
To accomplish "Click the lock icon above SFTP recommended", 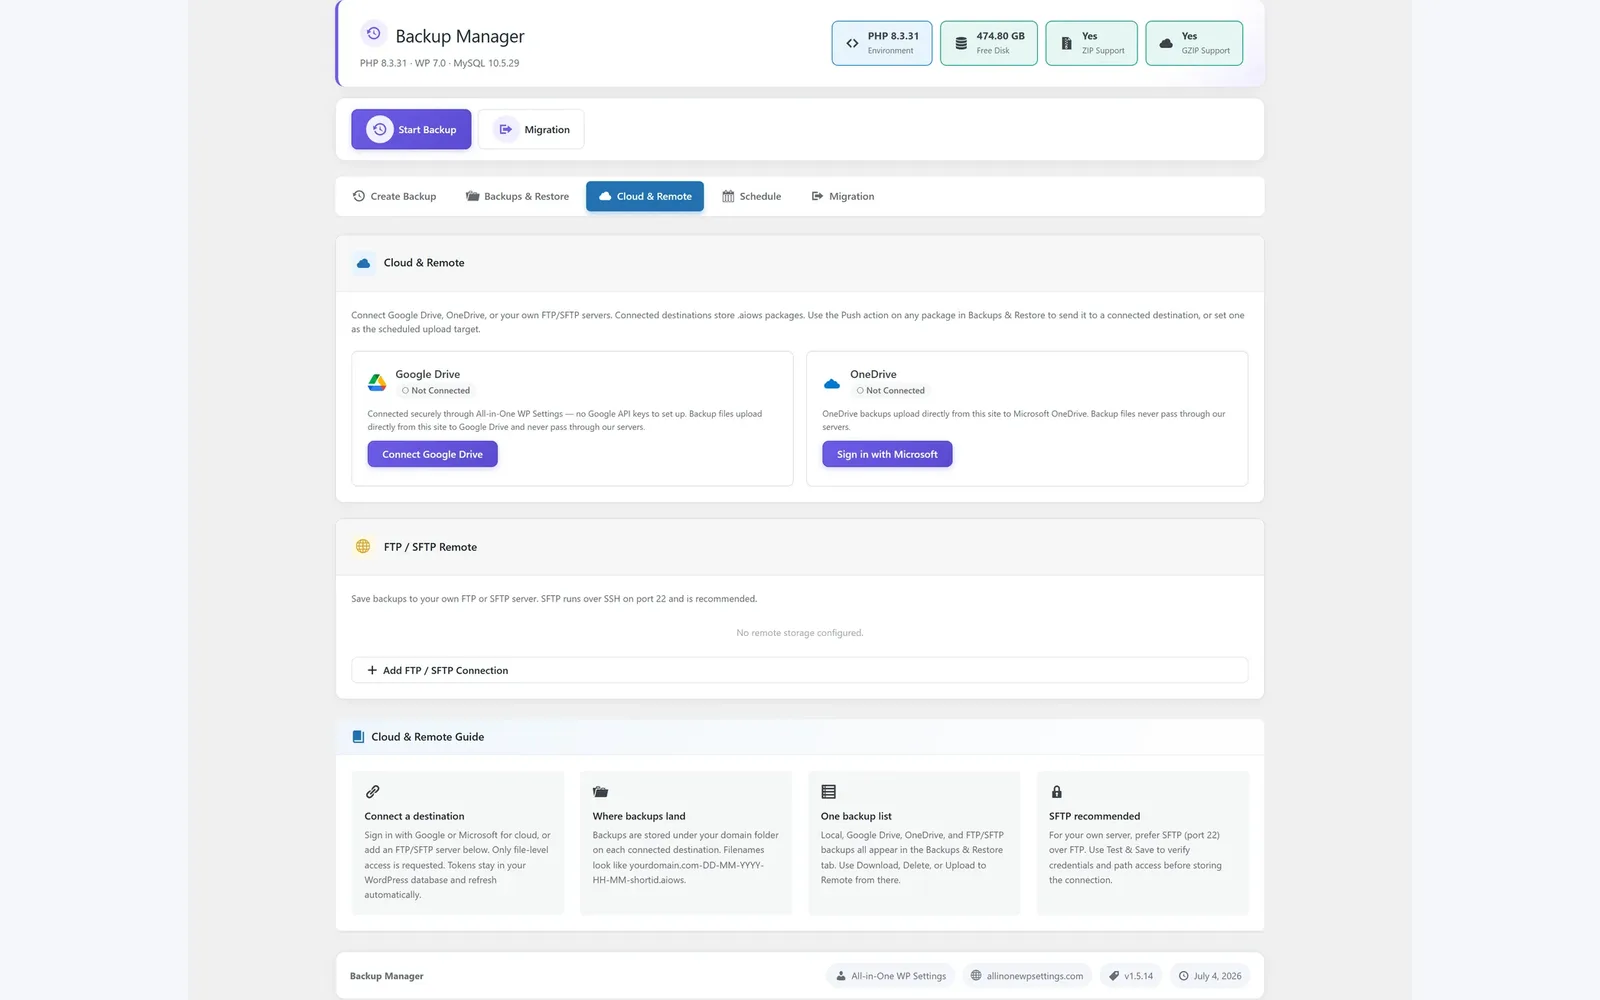I will [x=1056, y=791].
